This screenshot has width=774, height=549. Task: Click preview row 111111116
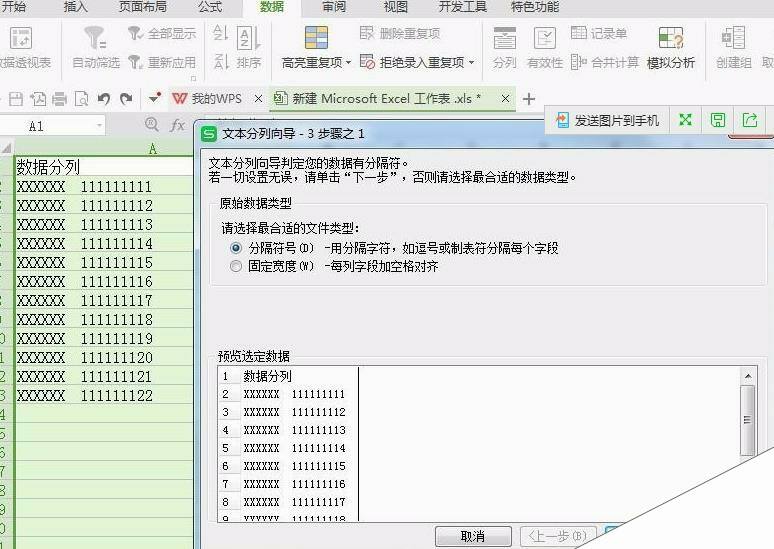[295, 484]
